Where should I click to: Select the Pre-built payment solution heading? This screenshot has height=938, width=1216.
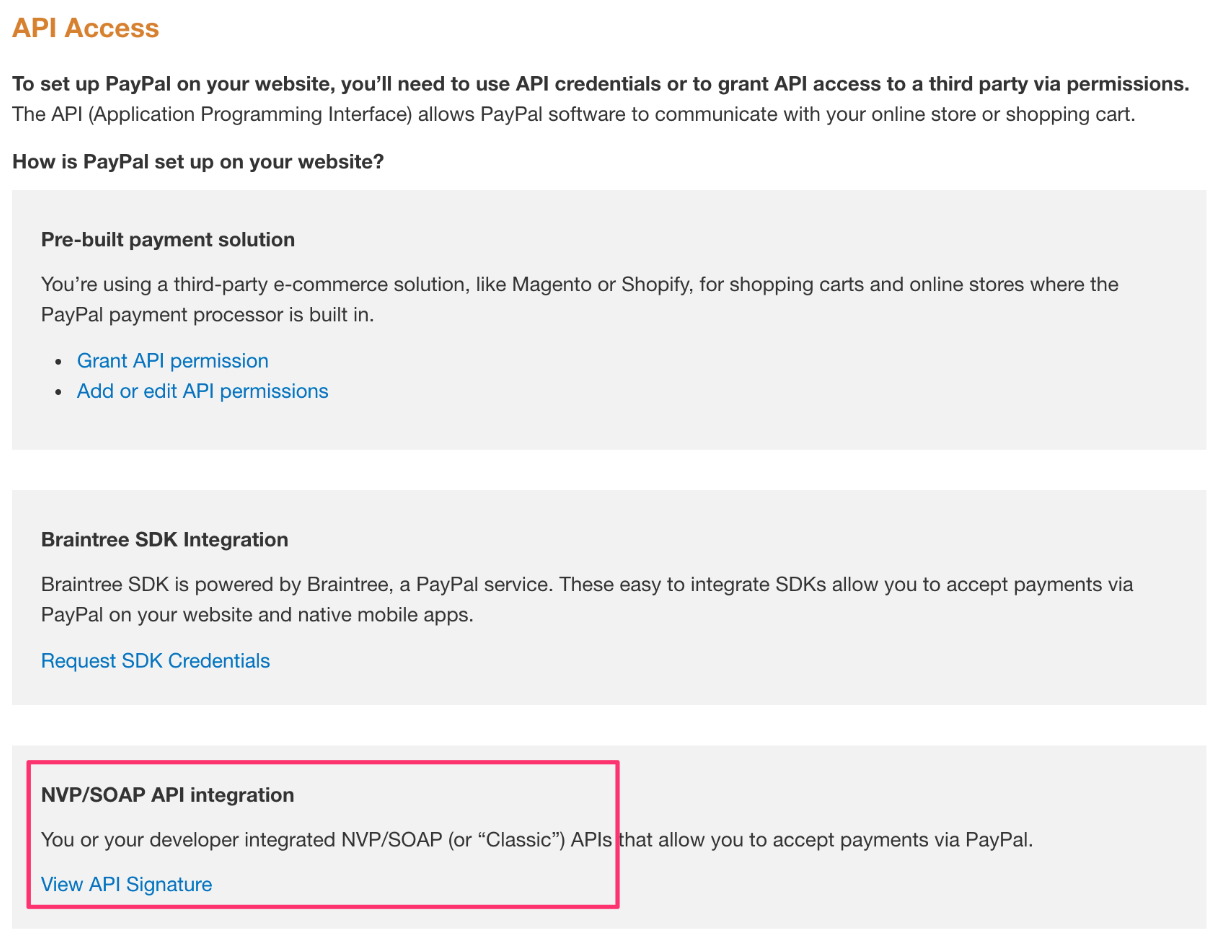pos(168,240)
